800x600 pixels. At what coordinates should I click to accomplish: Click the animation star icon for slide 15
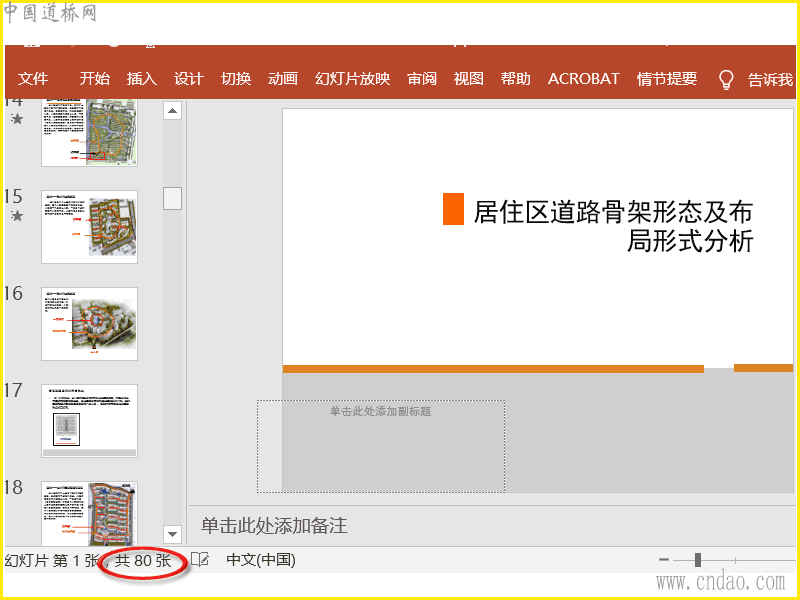pos(17,216)
